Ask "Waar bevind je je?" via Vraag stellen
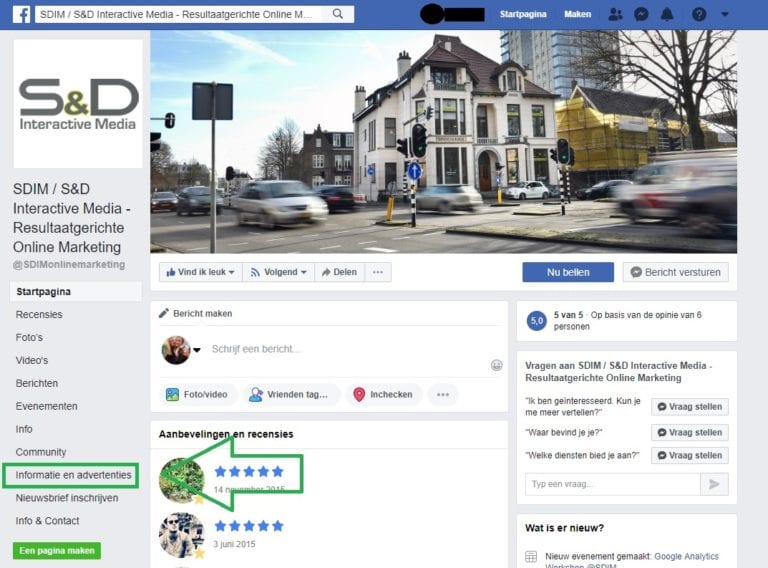Screen dimensions: 768x568 click(x=690, y=433)
